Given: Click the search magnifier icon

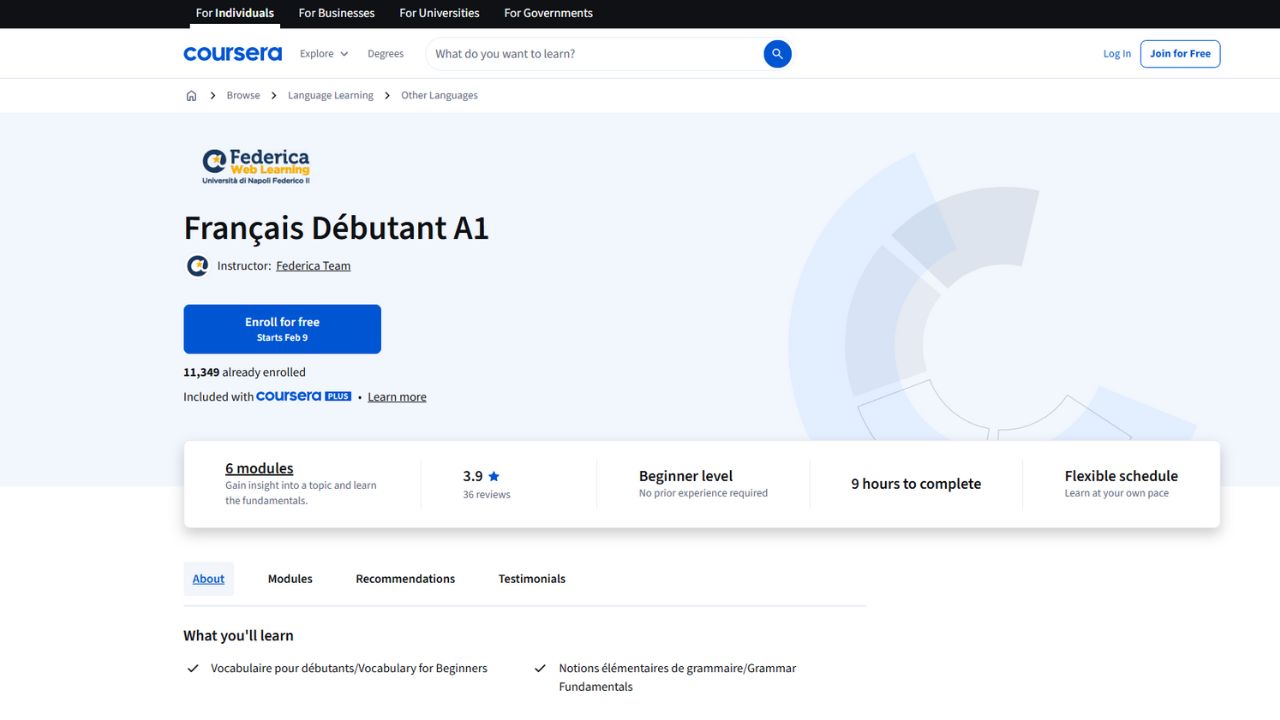Looking at the screenshot, I should [777, 53].
